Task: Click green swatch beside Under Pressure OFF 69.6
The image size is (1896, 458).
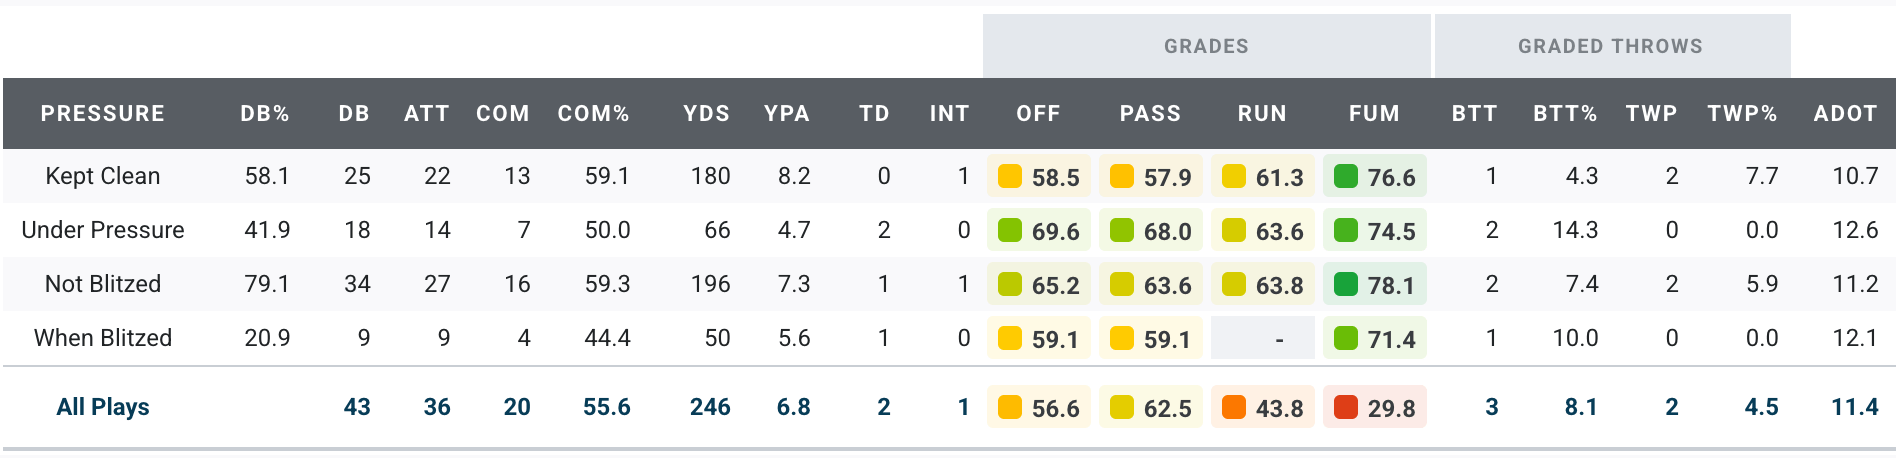Action: 1010,231
